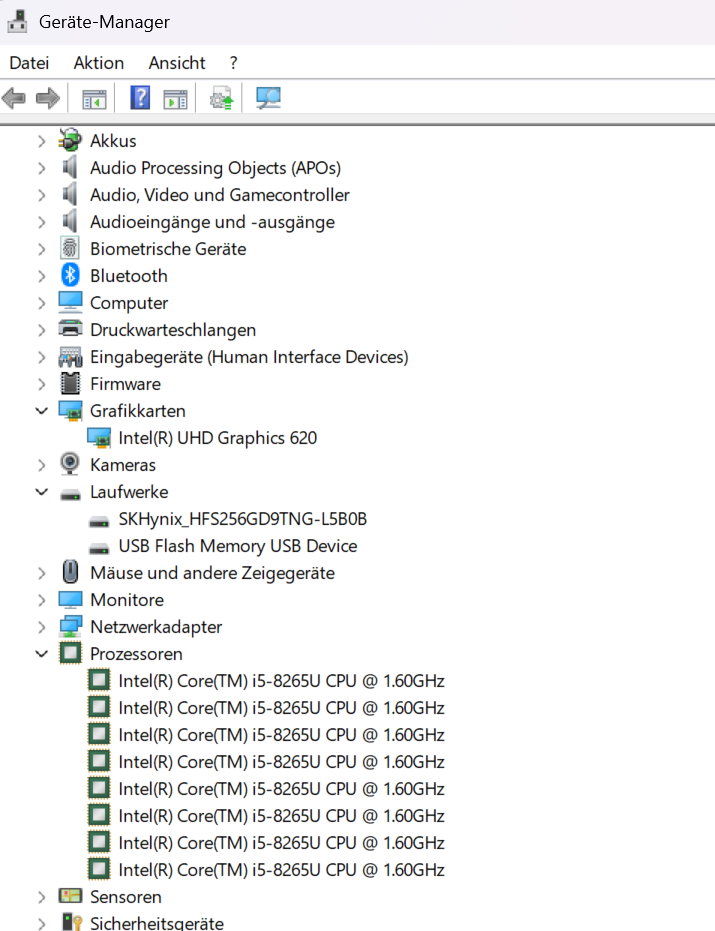Click the Geräte-Manager title bar icon

click(17, 21)
